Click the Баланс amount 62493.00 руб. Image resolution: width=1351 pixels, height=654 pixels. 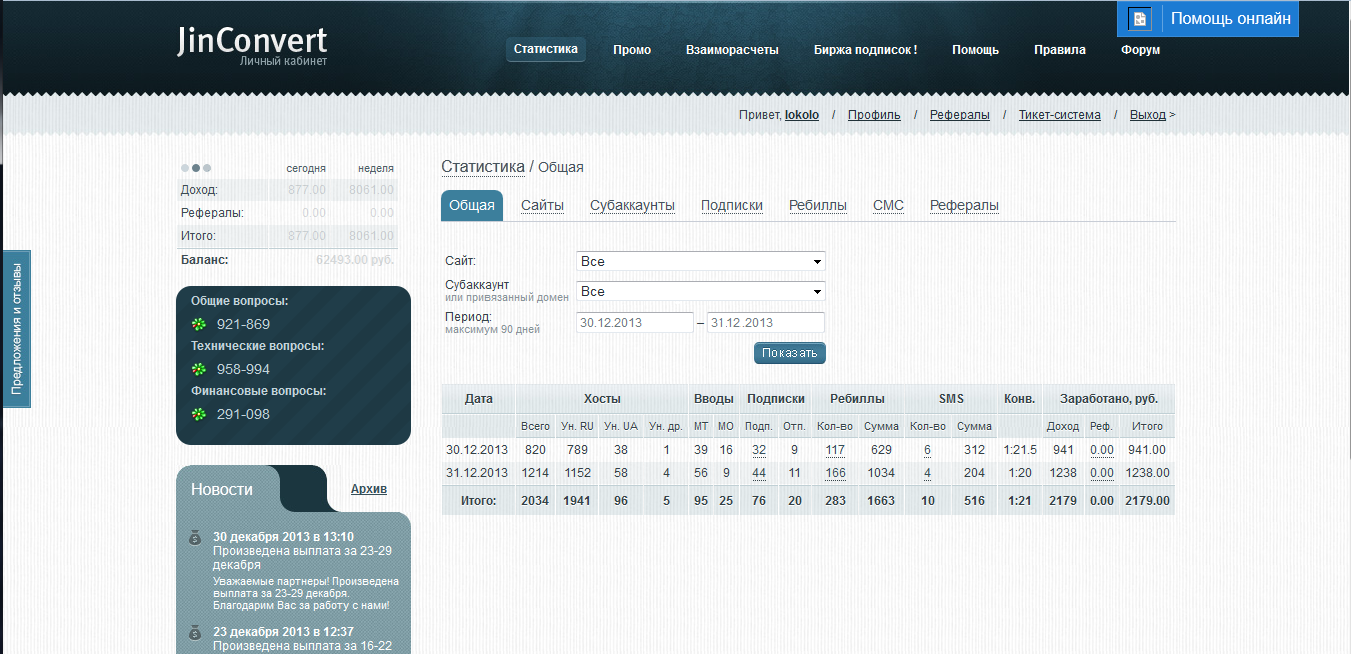355,260
